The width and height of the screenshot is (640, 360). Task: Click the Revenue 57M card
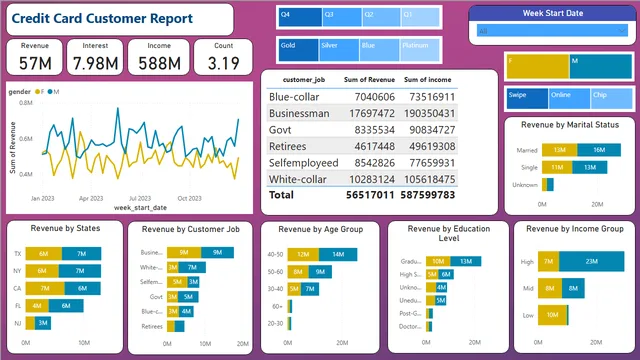click(x=35, y=57)
